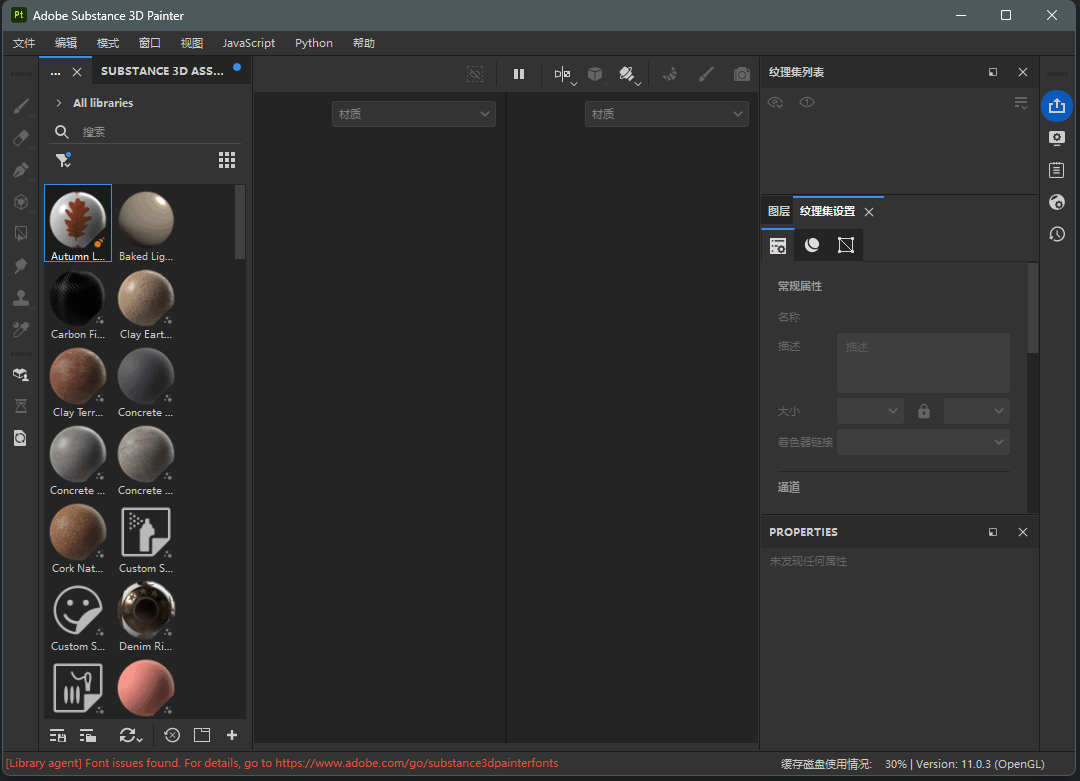Open the Python menu

tap(314, 43)
